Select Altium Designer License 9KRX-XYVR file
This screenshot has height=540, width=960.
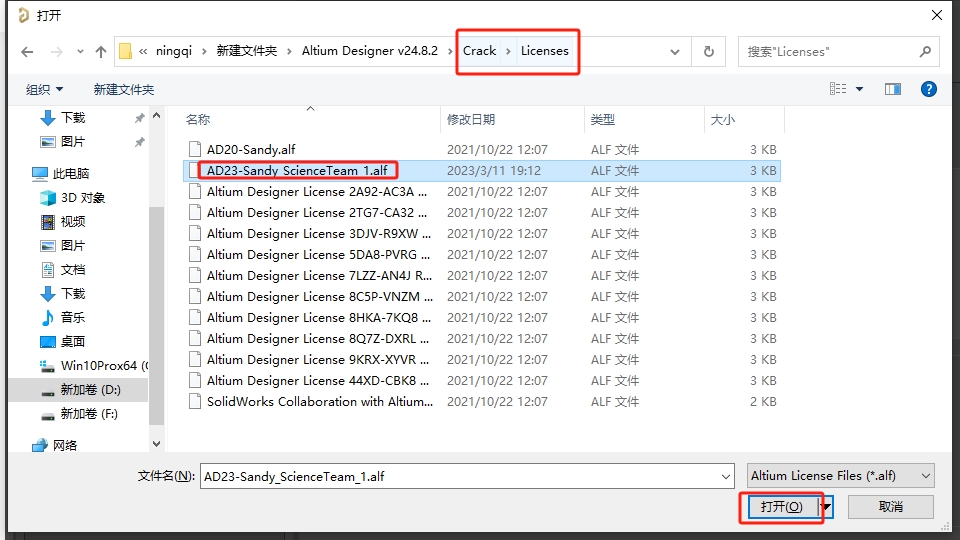(x=482, y=360)
